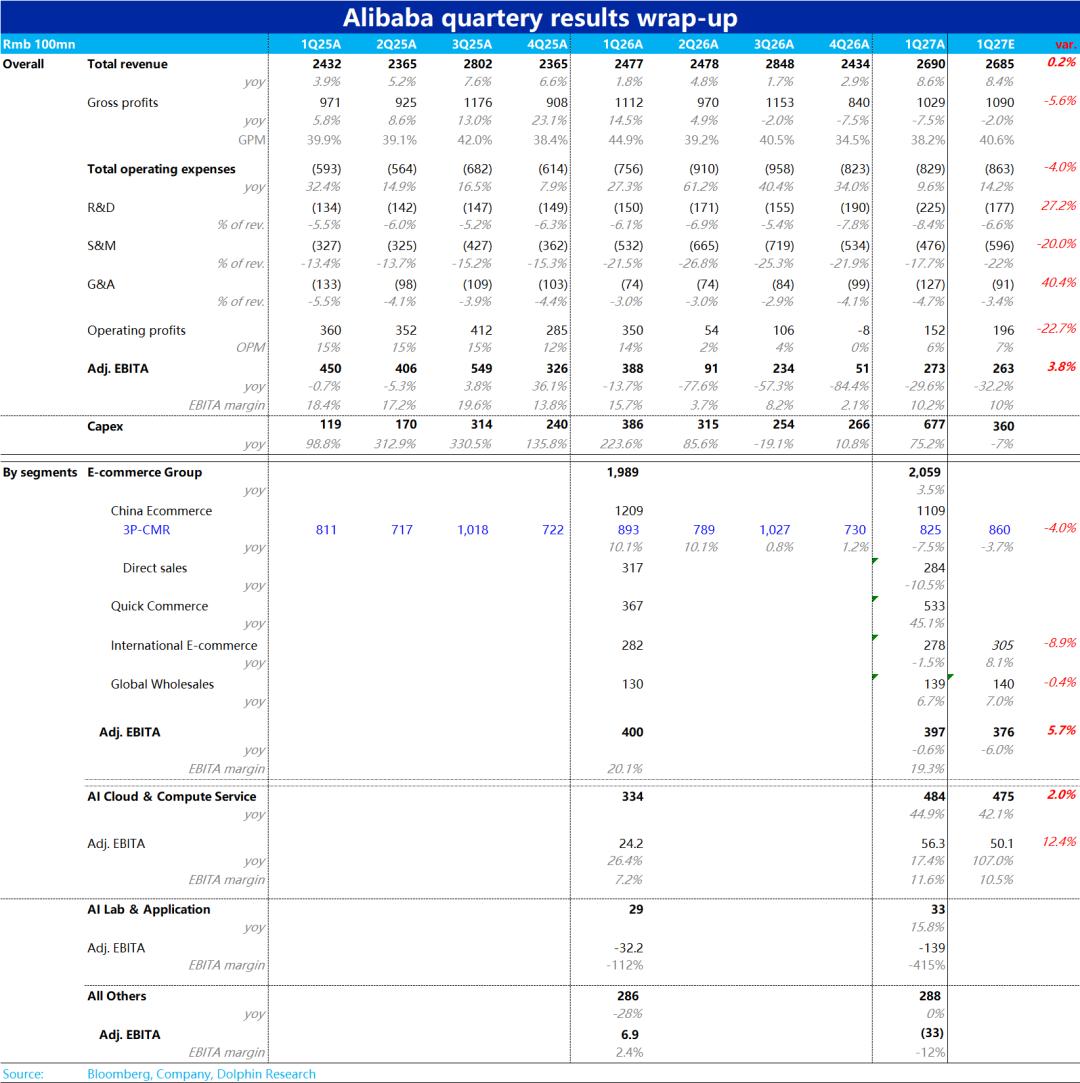Select the 'China Ecommerce' row label

click(x=161, y=511)
